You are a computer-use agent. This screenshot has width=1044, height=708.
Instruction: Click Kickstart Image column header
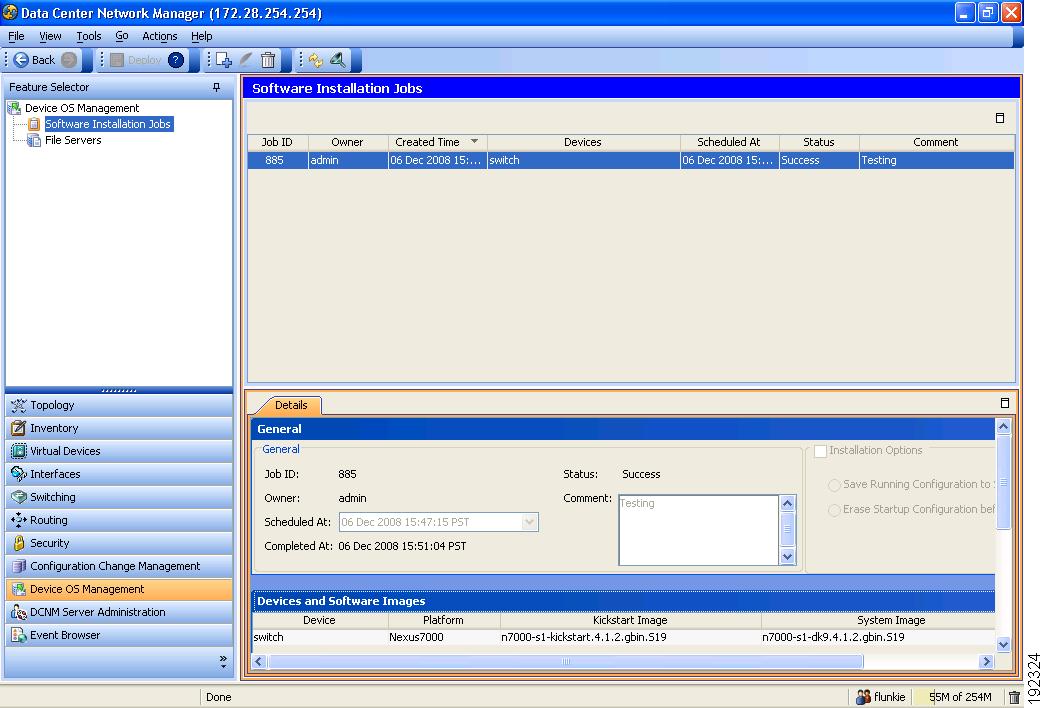(630, 620)
